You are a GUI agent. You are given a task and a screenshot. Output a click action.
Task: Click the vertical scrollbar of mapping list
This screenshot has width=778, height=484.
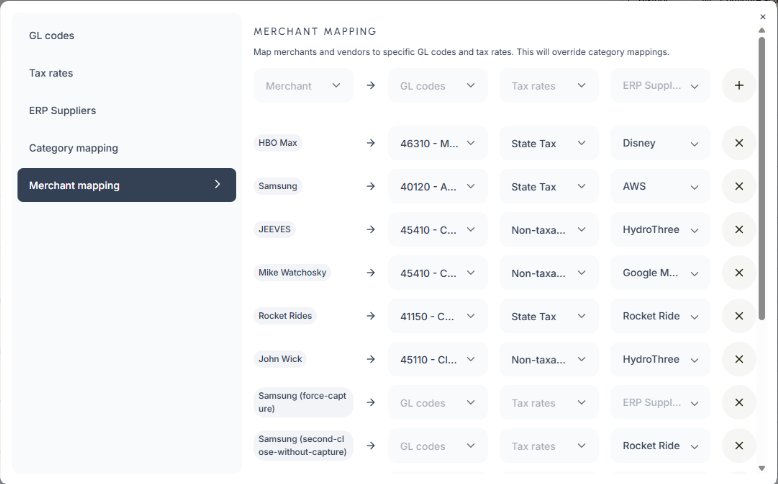point(762,180)
